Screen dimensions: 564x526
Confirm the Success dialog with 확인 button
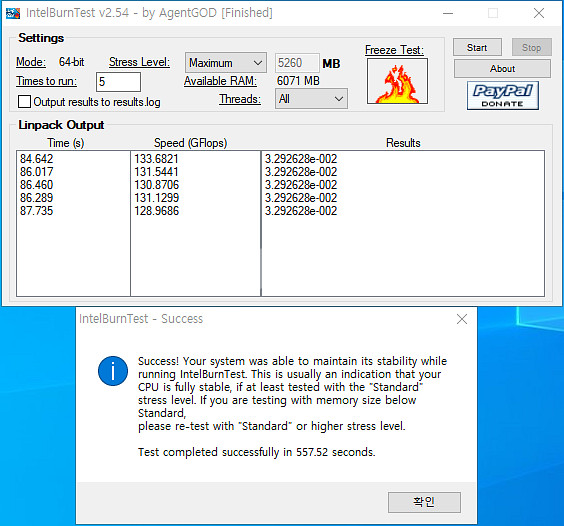(424, 502)
